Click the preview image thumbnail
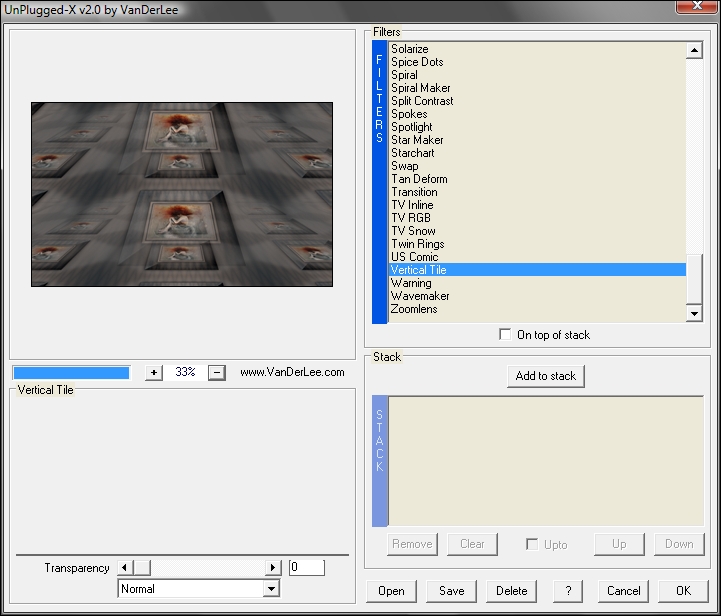721x616 pixels. (x=182, y=194)
